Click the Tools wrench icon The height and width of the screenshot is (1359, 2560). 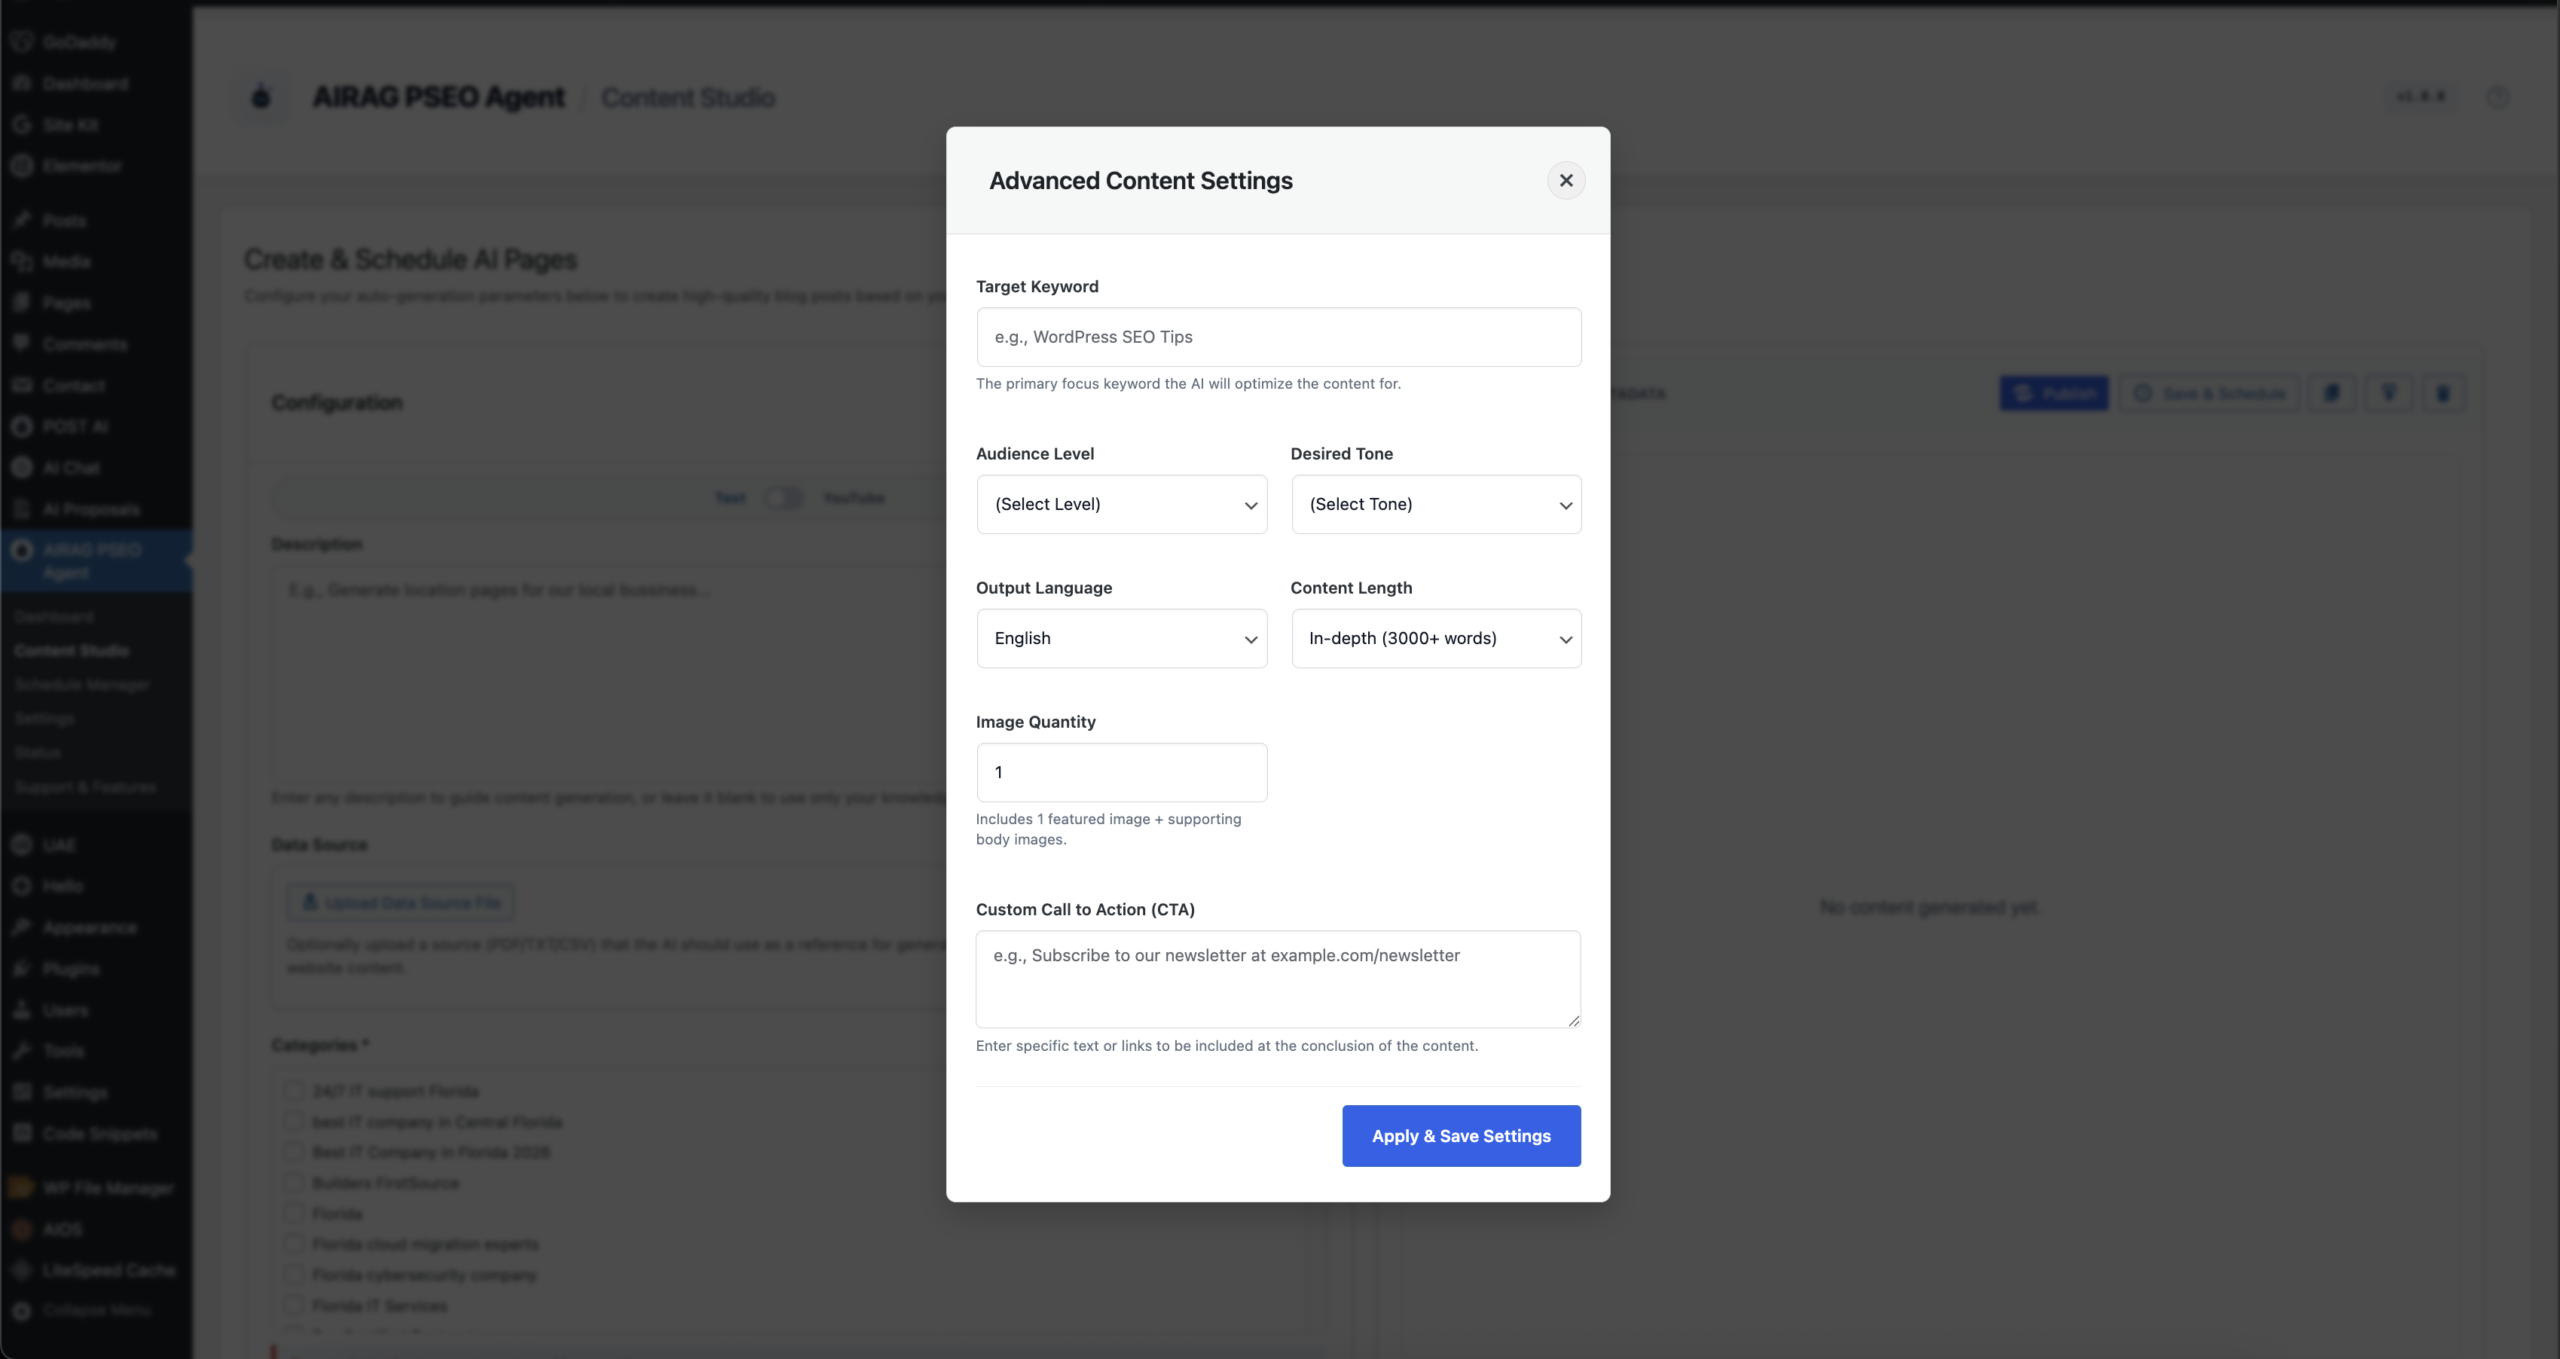click(21, 1050)
